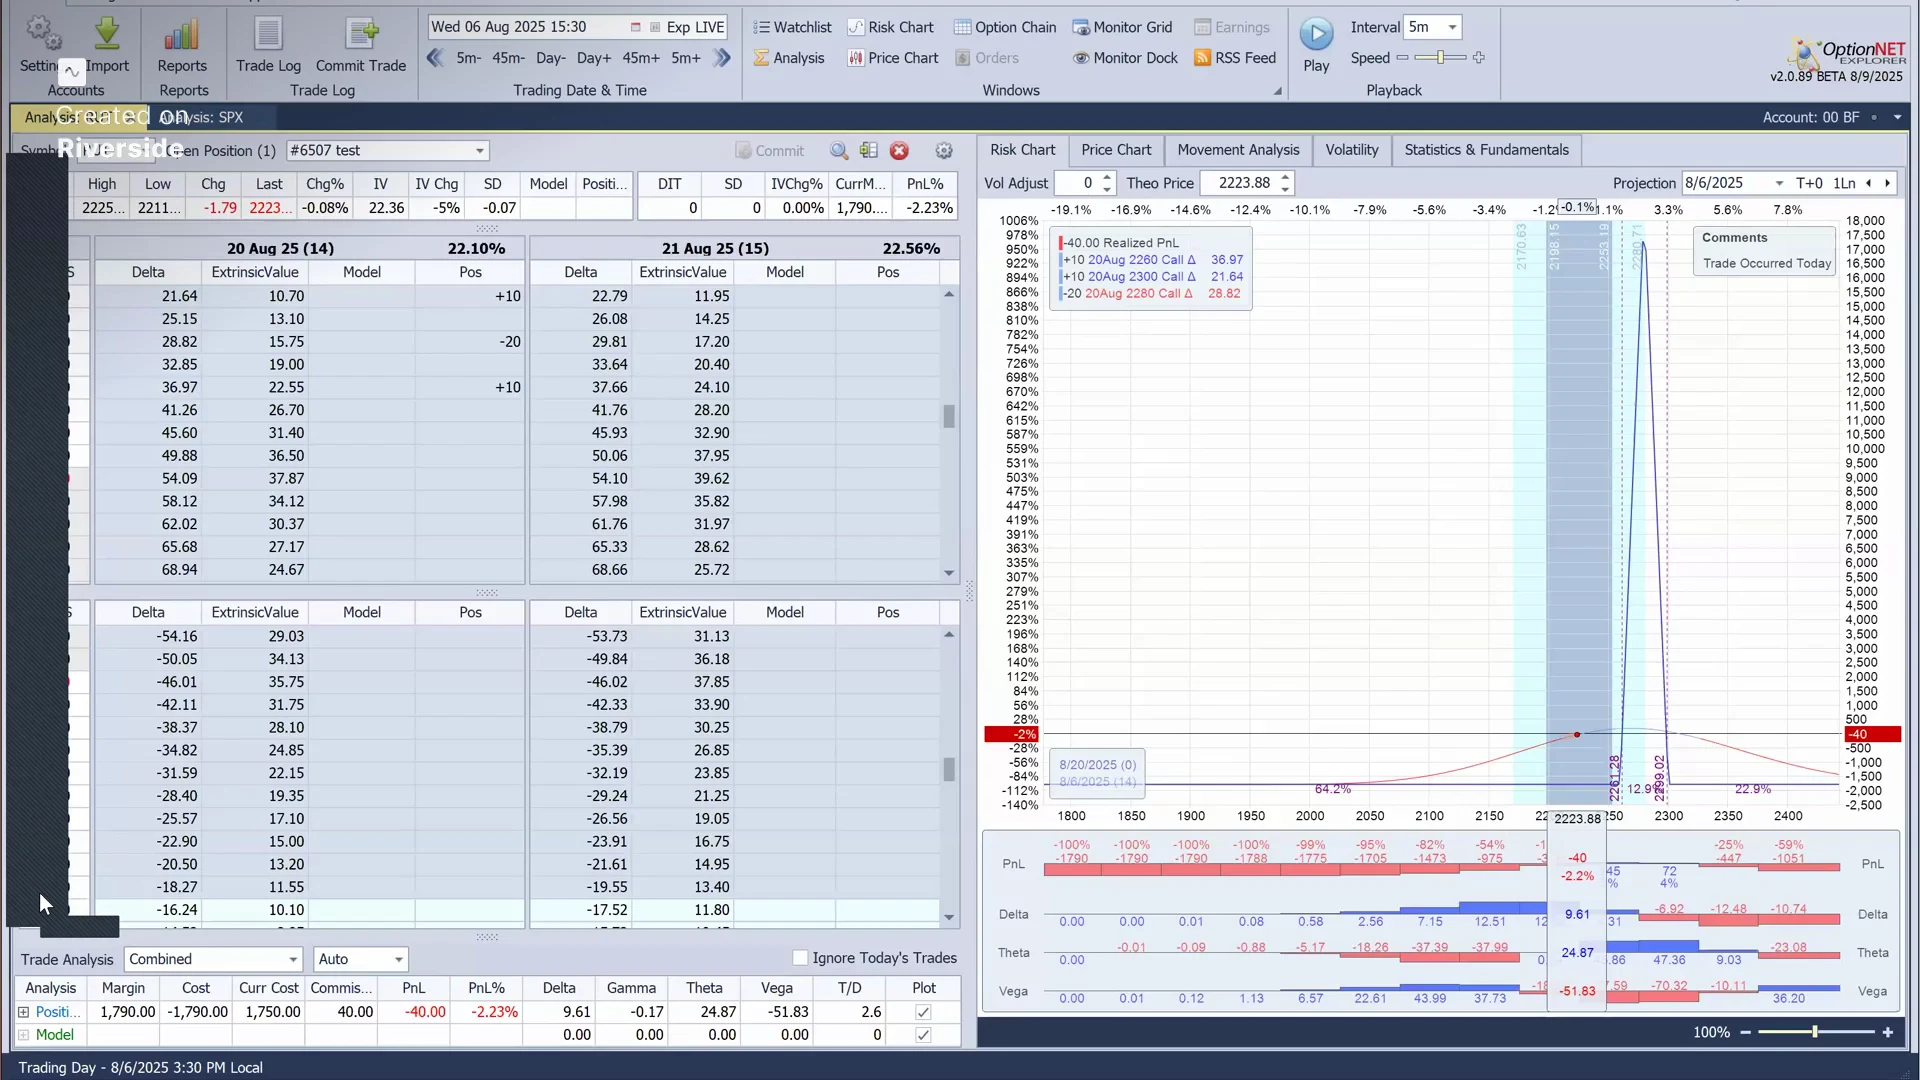The image size is (1920, 1080).
Task: Switch to the Movement Analysis tab
Action: click(x=1238, y=150)
